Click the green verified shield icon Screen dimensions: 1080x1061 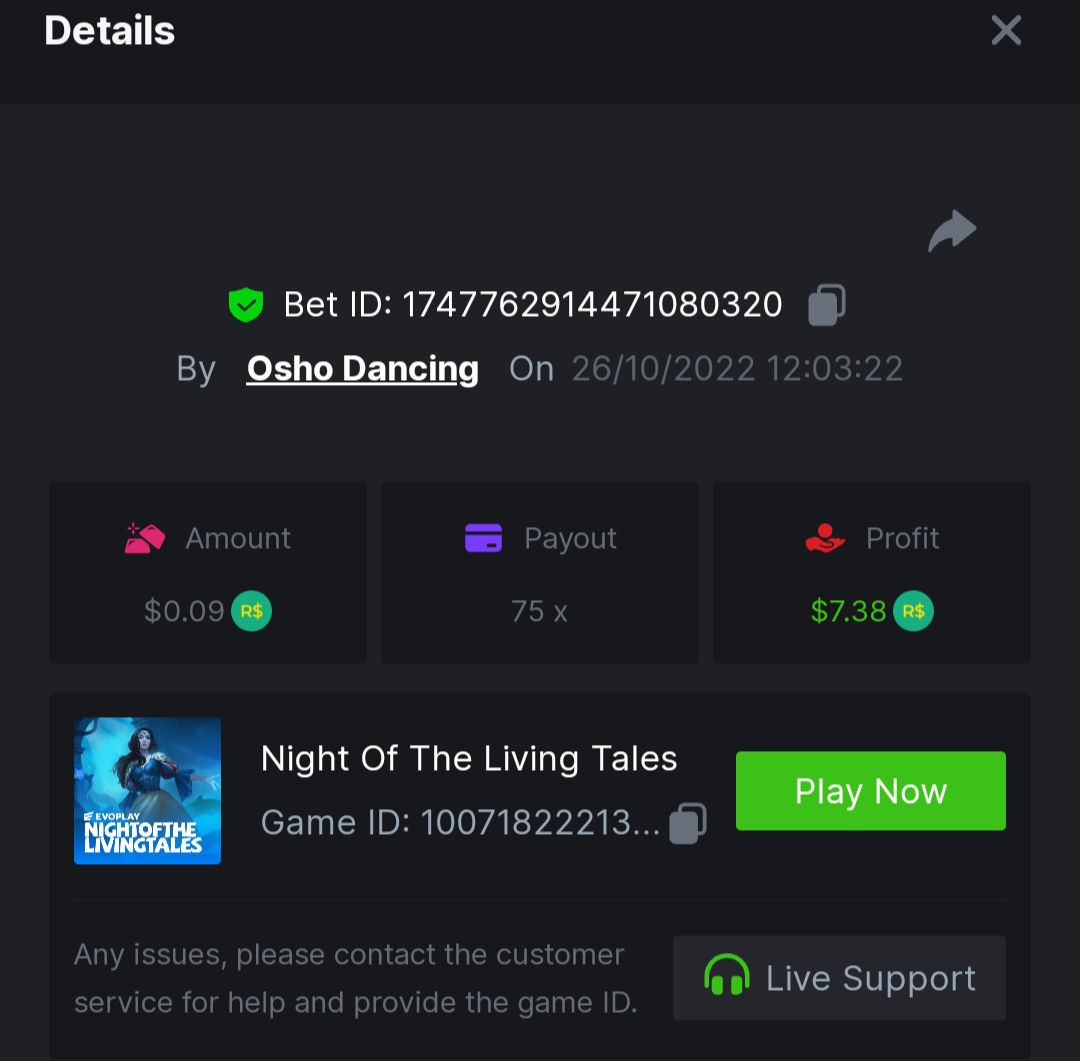[245, 304]
